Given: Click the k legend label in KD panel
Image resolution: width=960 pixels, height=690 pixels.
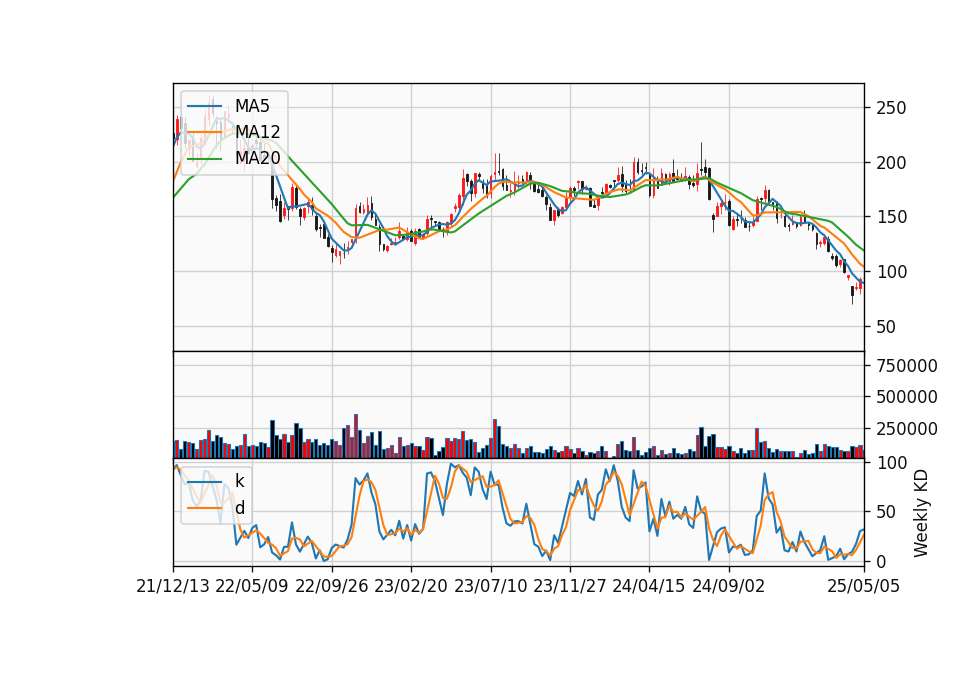Looking at the screenshot, I should [239, 481].
